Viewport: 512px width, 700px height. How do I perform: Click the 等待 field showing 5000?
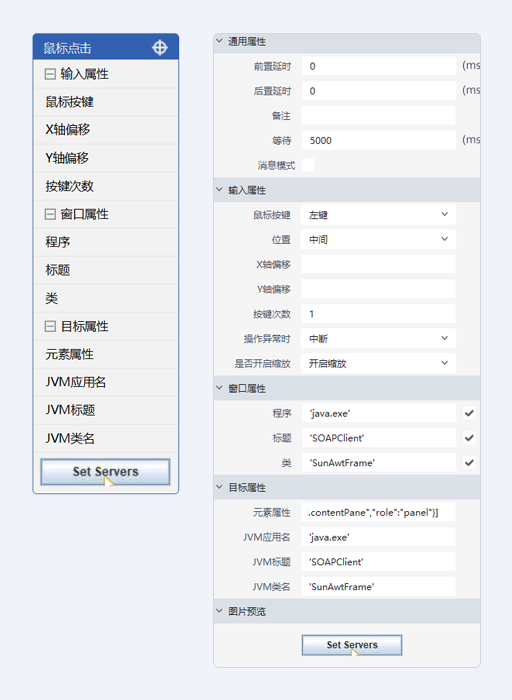(379, 140)
